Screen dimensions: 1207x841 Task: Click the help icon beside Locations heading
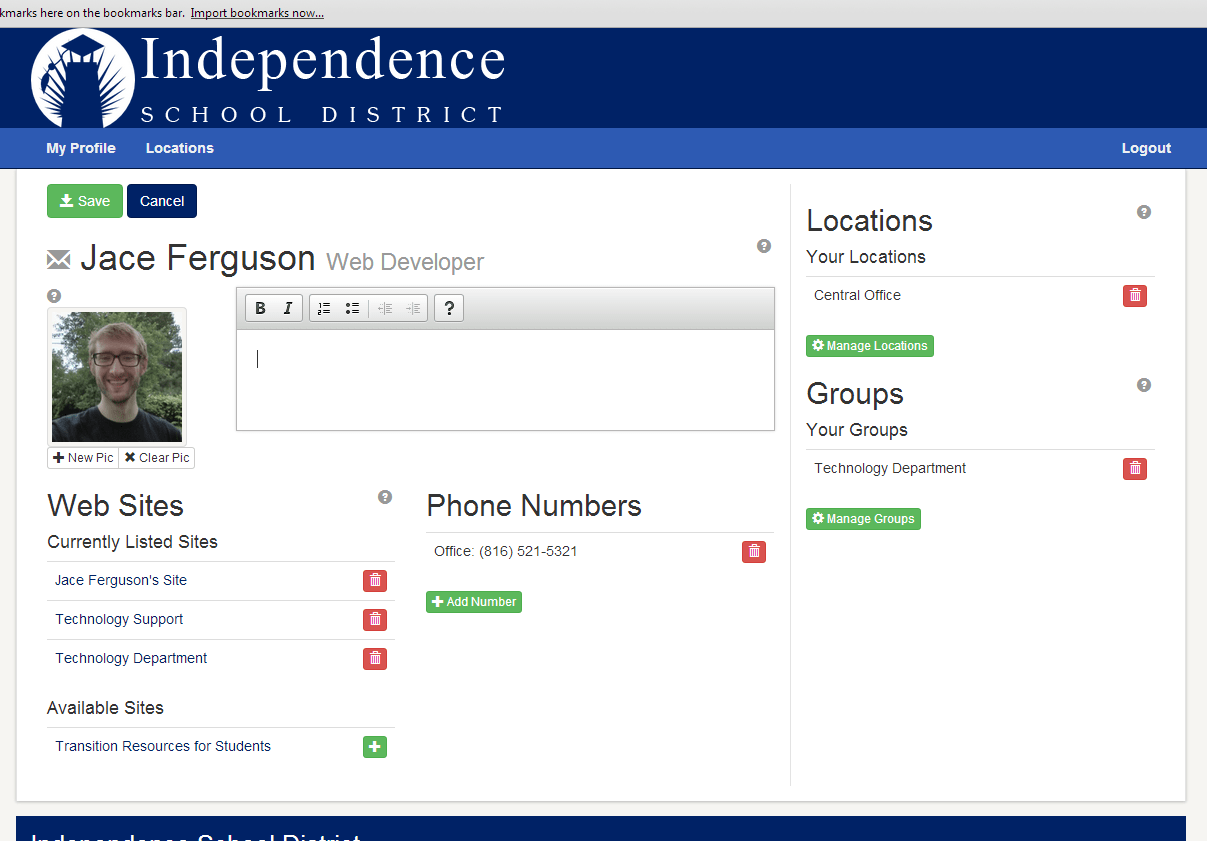coord(1144,212)
